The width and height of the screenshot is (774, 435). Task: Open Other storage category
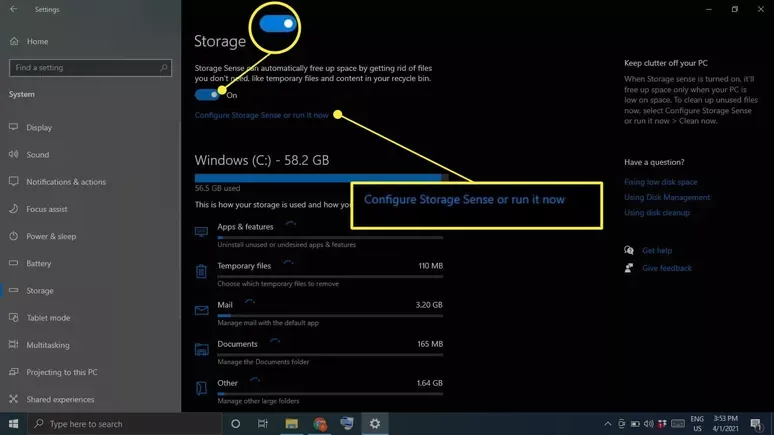click(318, 391)
